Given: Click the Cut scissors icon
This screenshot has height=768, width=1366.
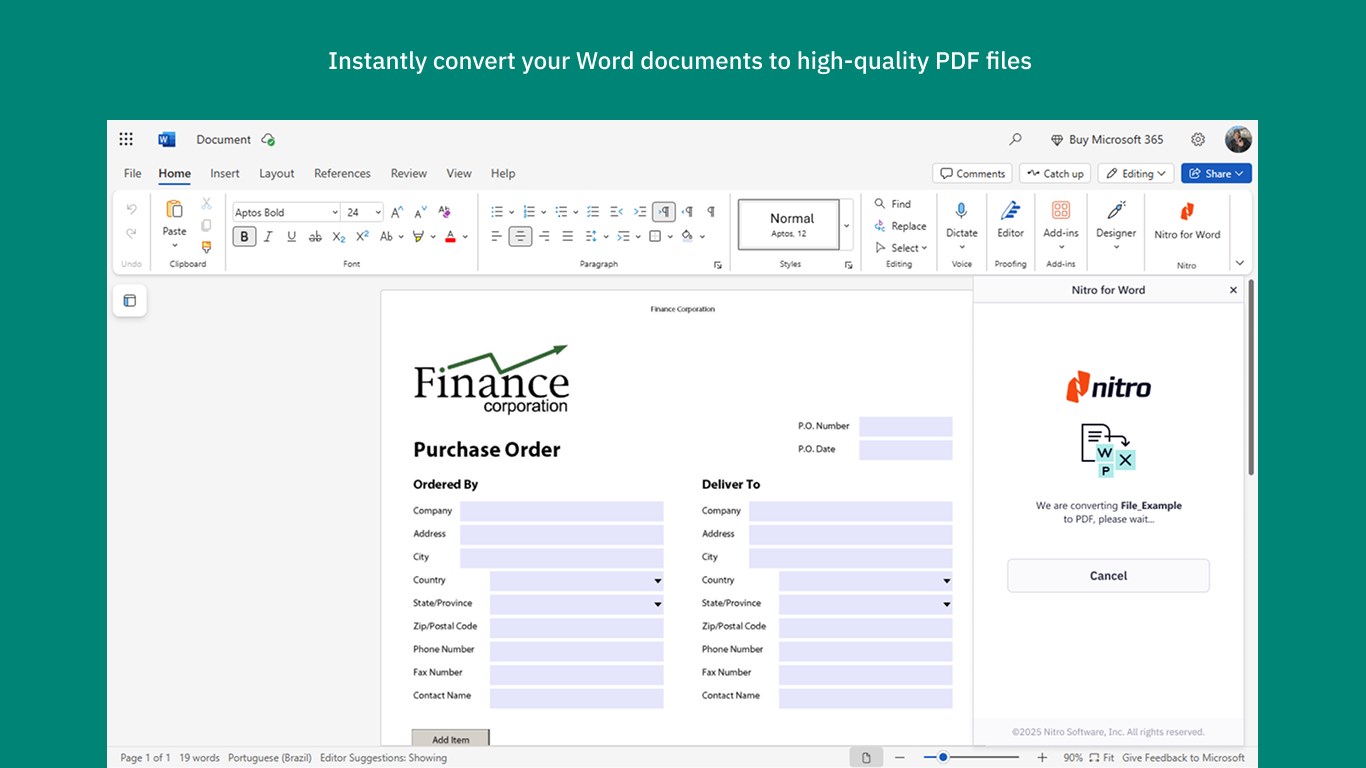Looking at the screenshot, I should 206,204.
